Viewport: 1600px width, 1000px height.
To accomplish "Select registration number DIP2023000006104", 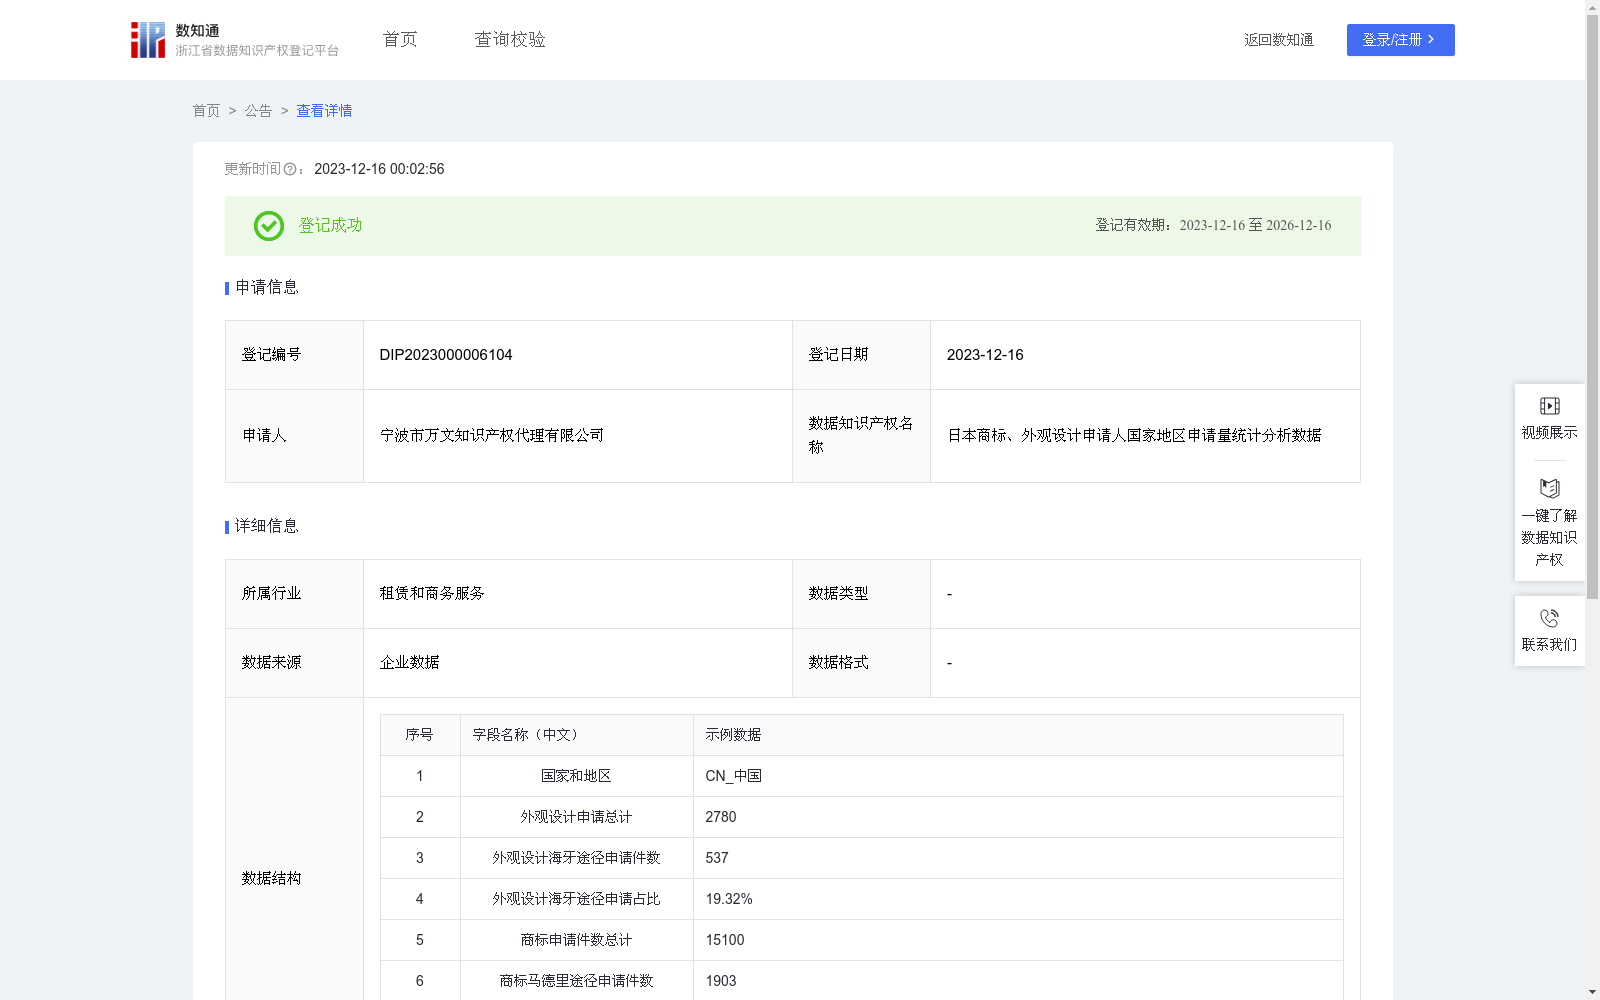I will pyautogui.click(x=446, y=355).
